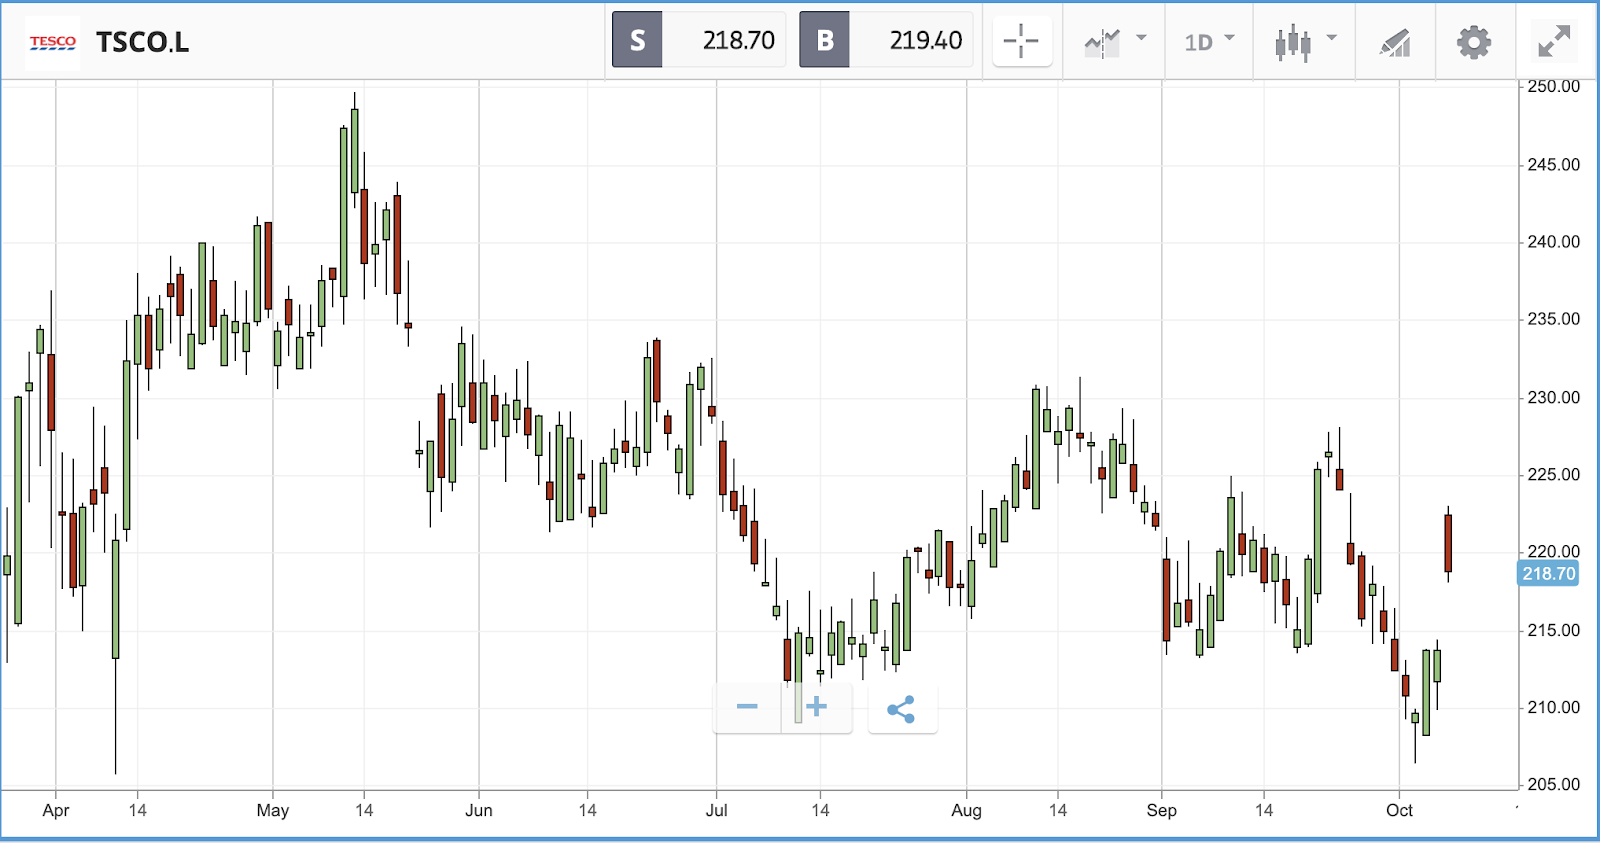The width and height of the screenshot is (1600, 843).
Task: Zoom in using the plus button
Action: coord(817,707)
